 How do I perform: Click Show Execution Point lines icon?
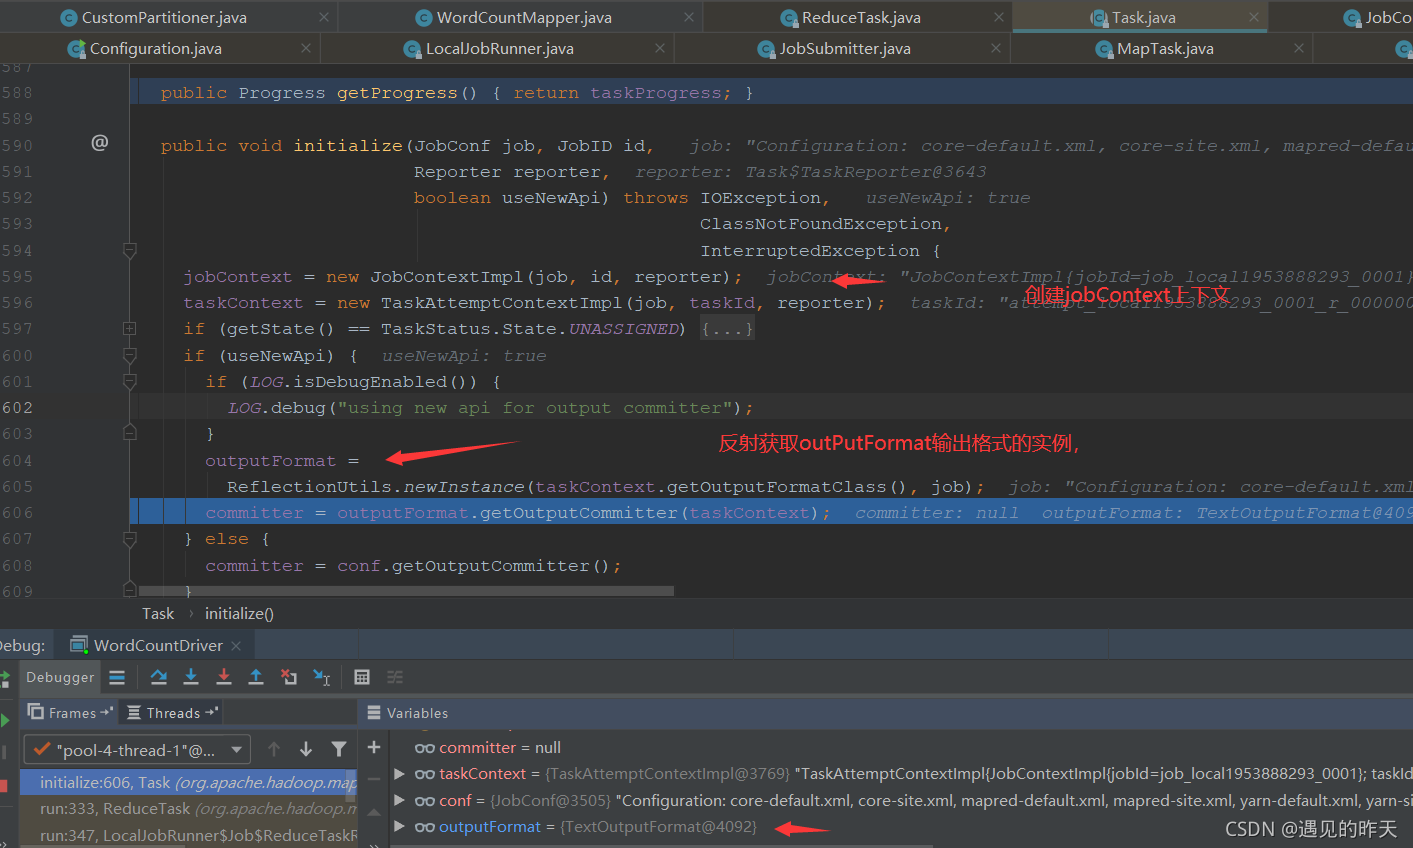coord(117,677)
